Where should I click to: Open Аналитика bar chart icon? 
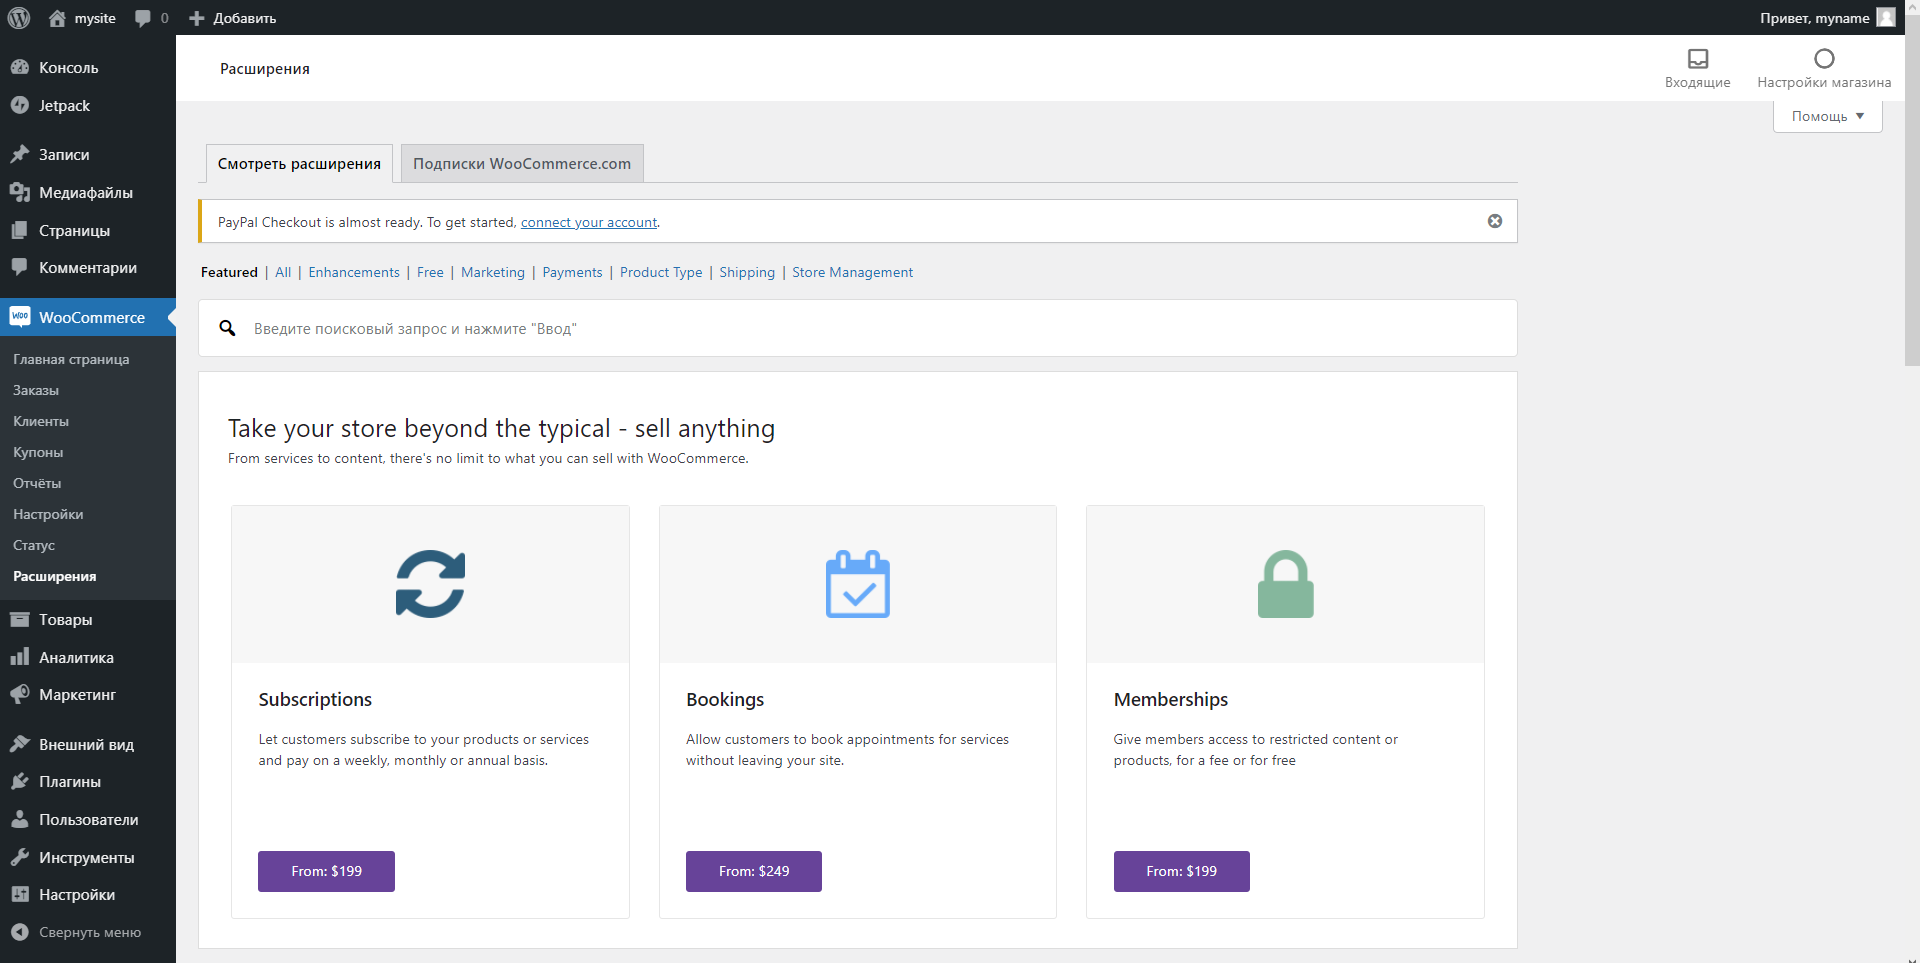[19, 657]
